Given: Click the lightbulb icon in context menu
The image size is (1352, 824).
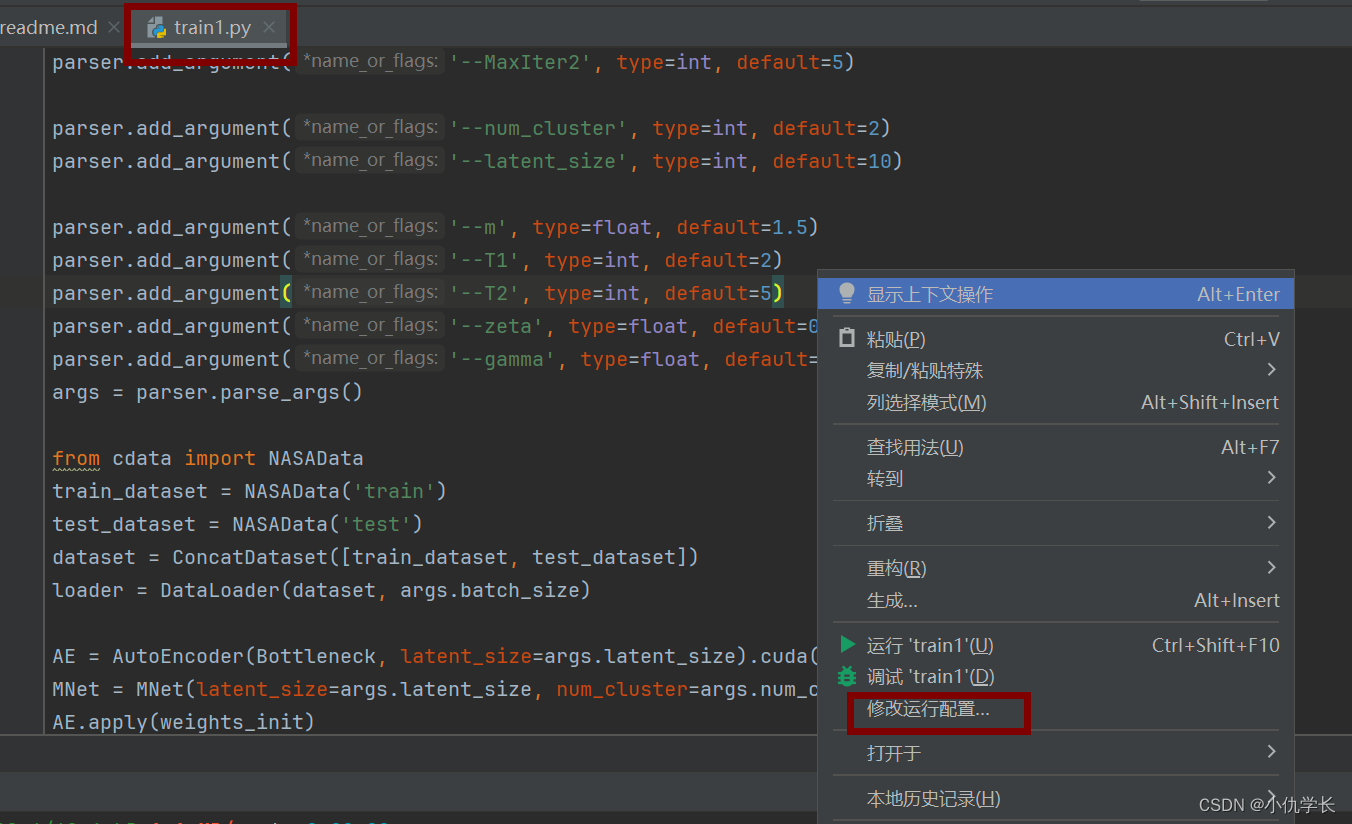Looking at the screenshot, I should [847, 293].
